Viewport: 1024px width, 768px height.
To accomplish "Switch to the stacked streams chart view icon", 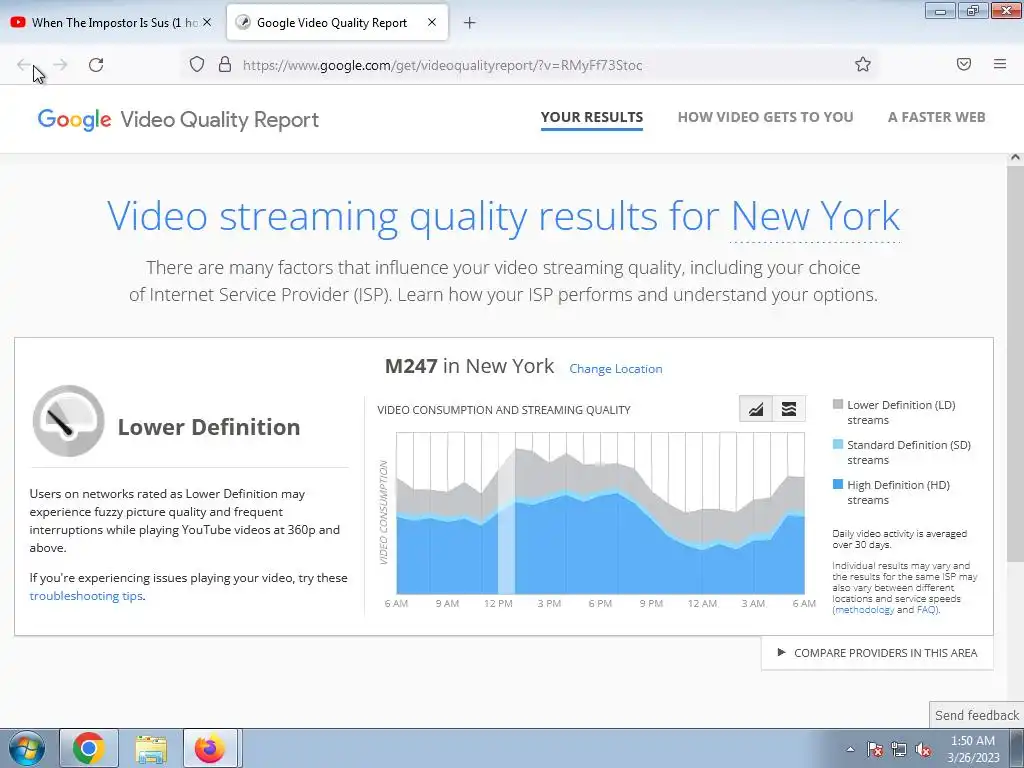I will pos(789,409).
